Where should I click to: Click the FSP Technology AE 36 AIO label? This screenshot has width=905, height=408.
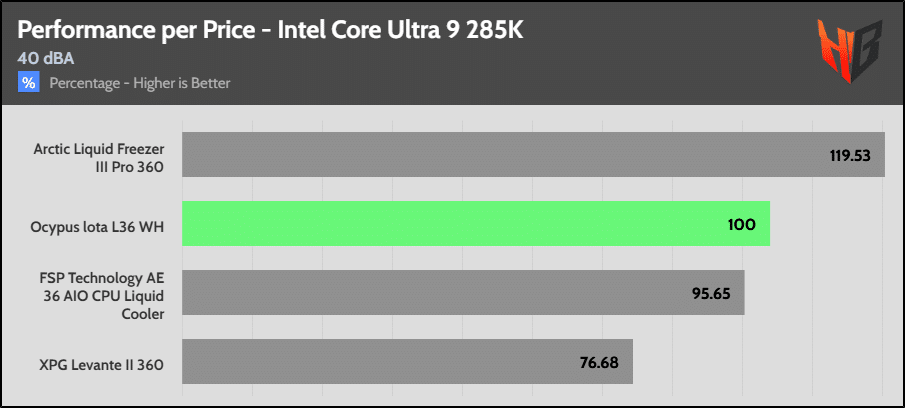(x=101, y=297)
